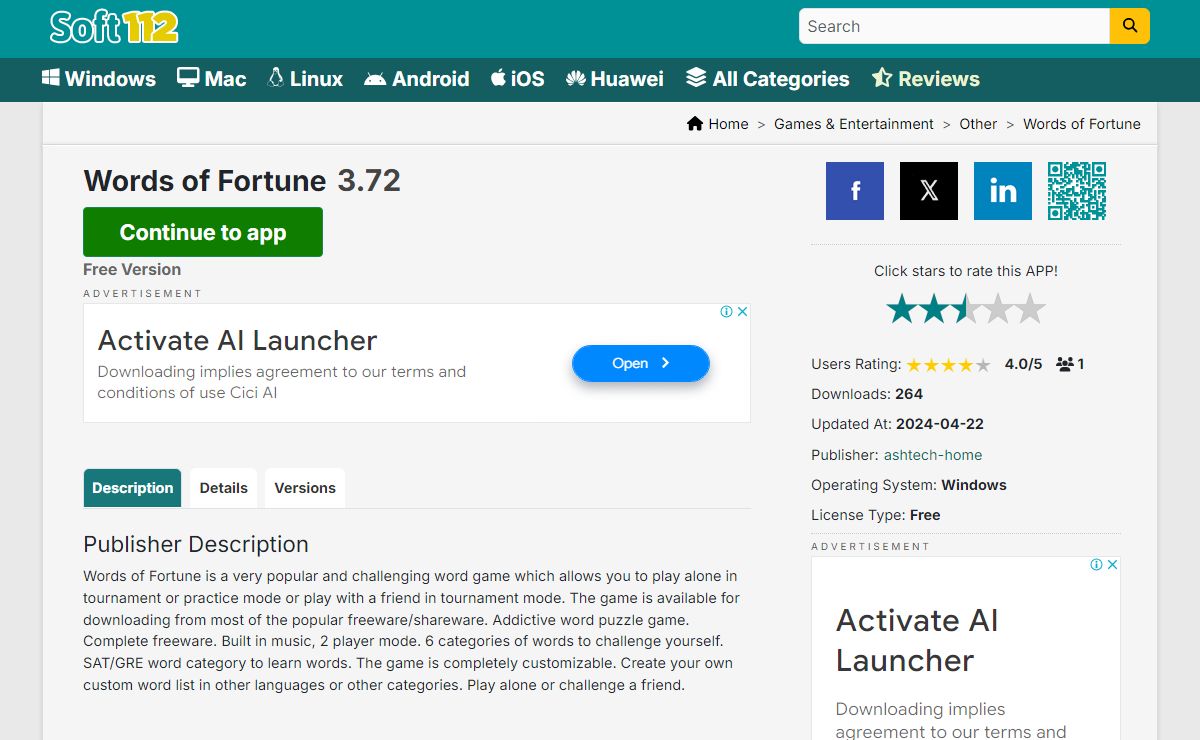Click the Soft112 logo

click(114, 27)
